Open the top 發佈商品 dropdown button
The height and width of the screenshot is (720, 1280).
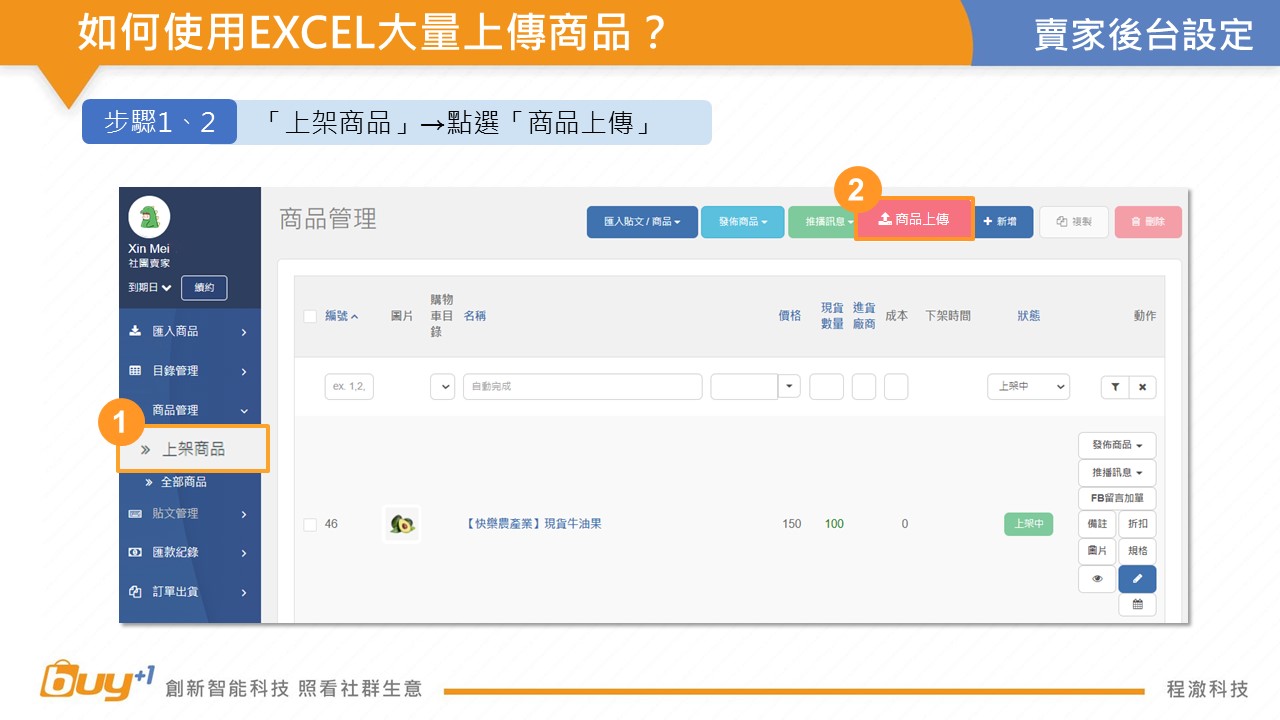point(742,222)
